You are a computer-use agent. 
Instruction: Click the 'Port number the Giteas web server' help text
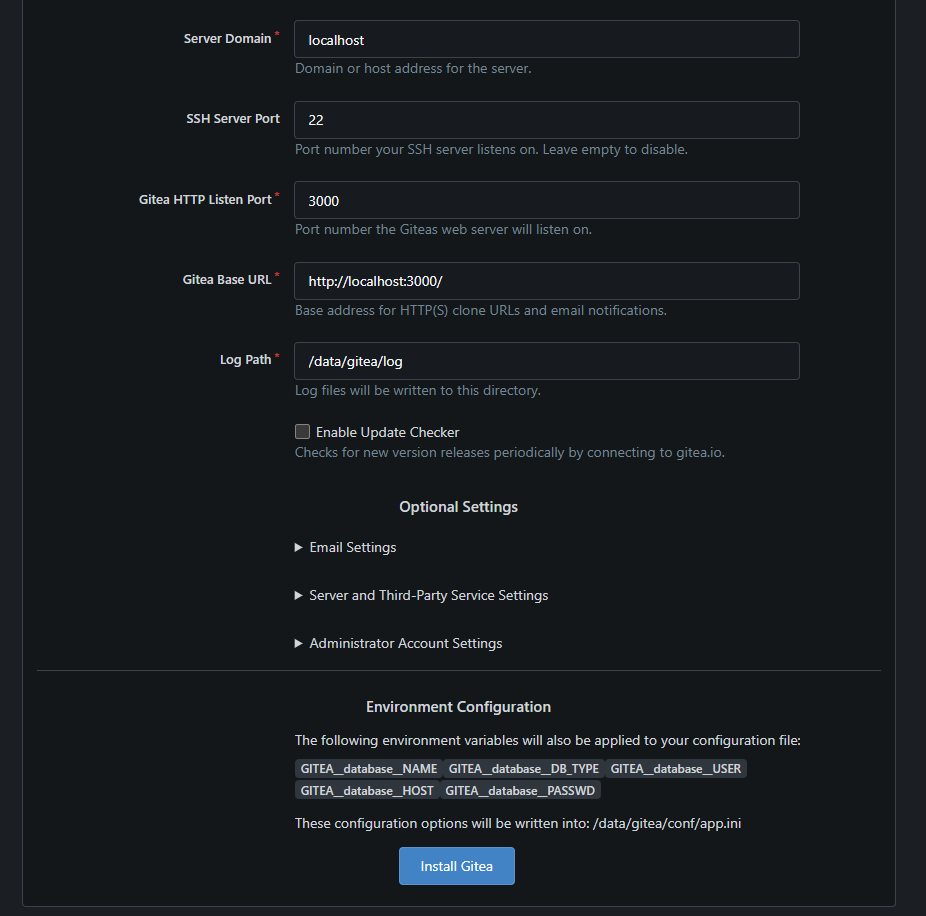[x=443, y=229]
